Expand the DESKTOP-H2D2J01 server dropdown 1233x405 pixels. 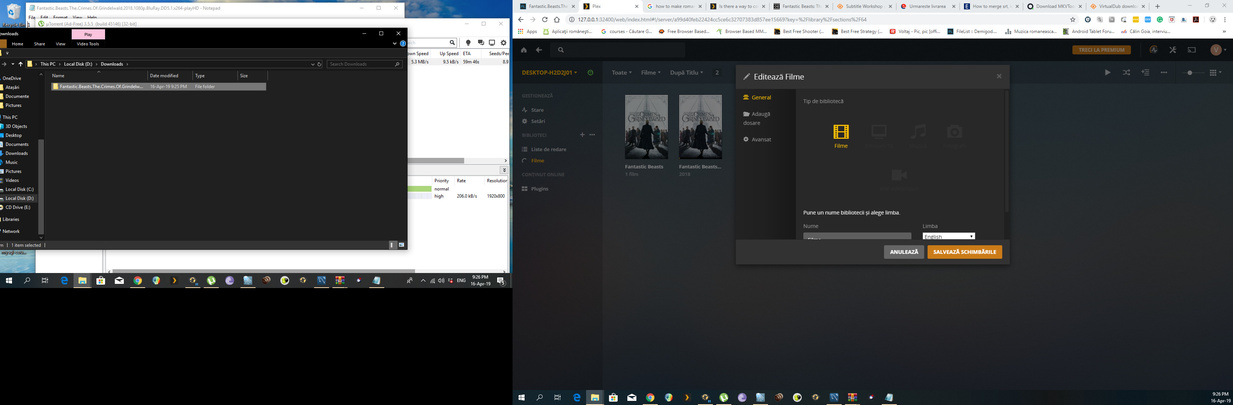(x=551, y=72)
